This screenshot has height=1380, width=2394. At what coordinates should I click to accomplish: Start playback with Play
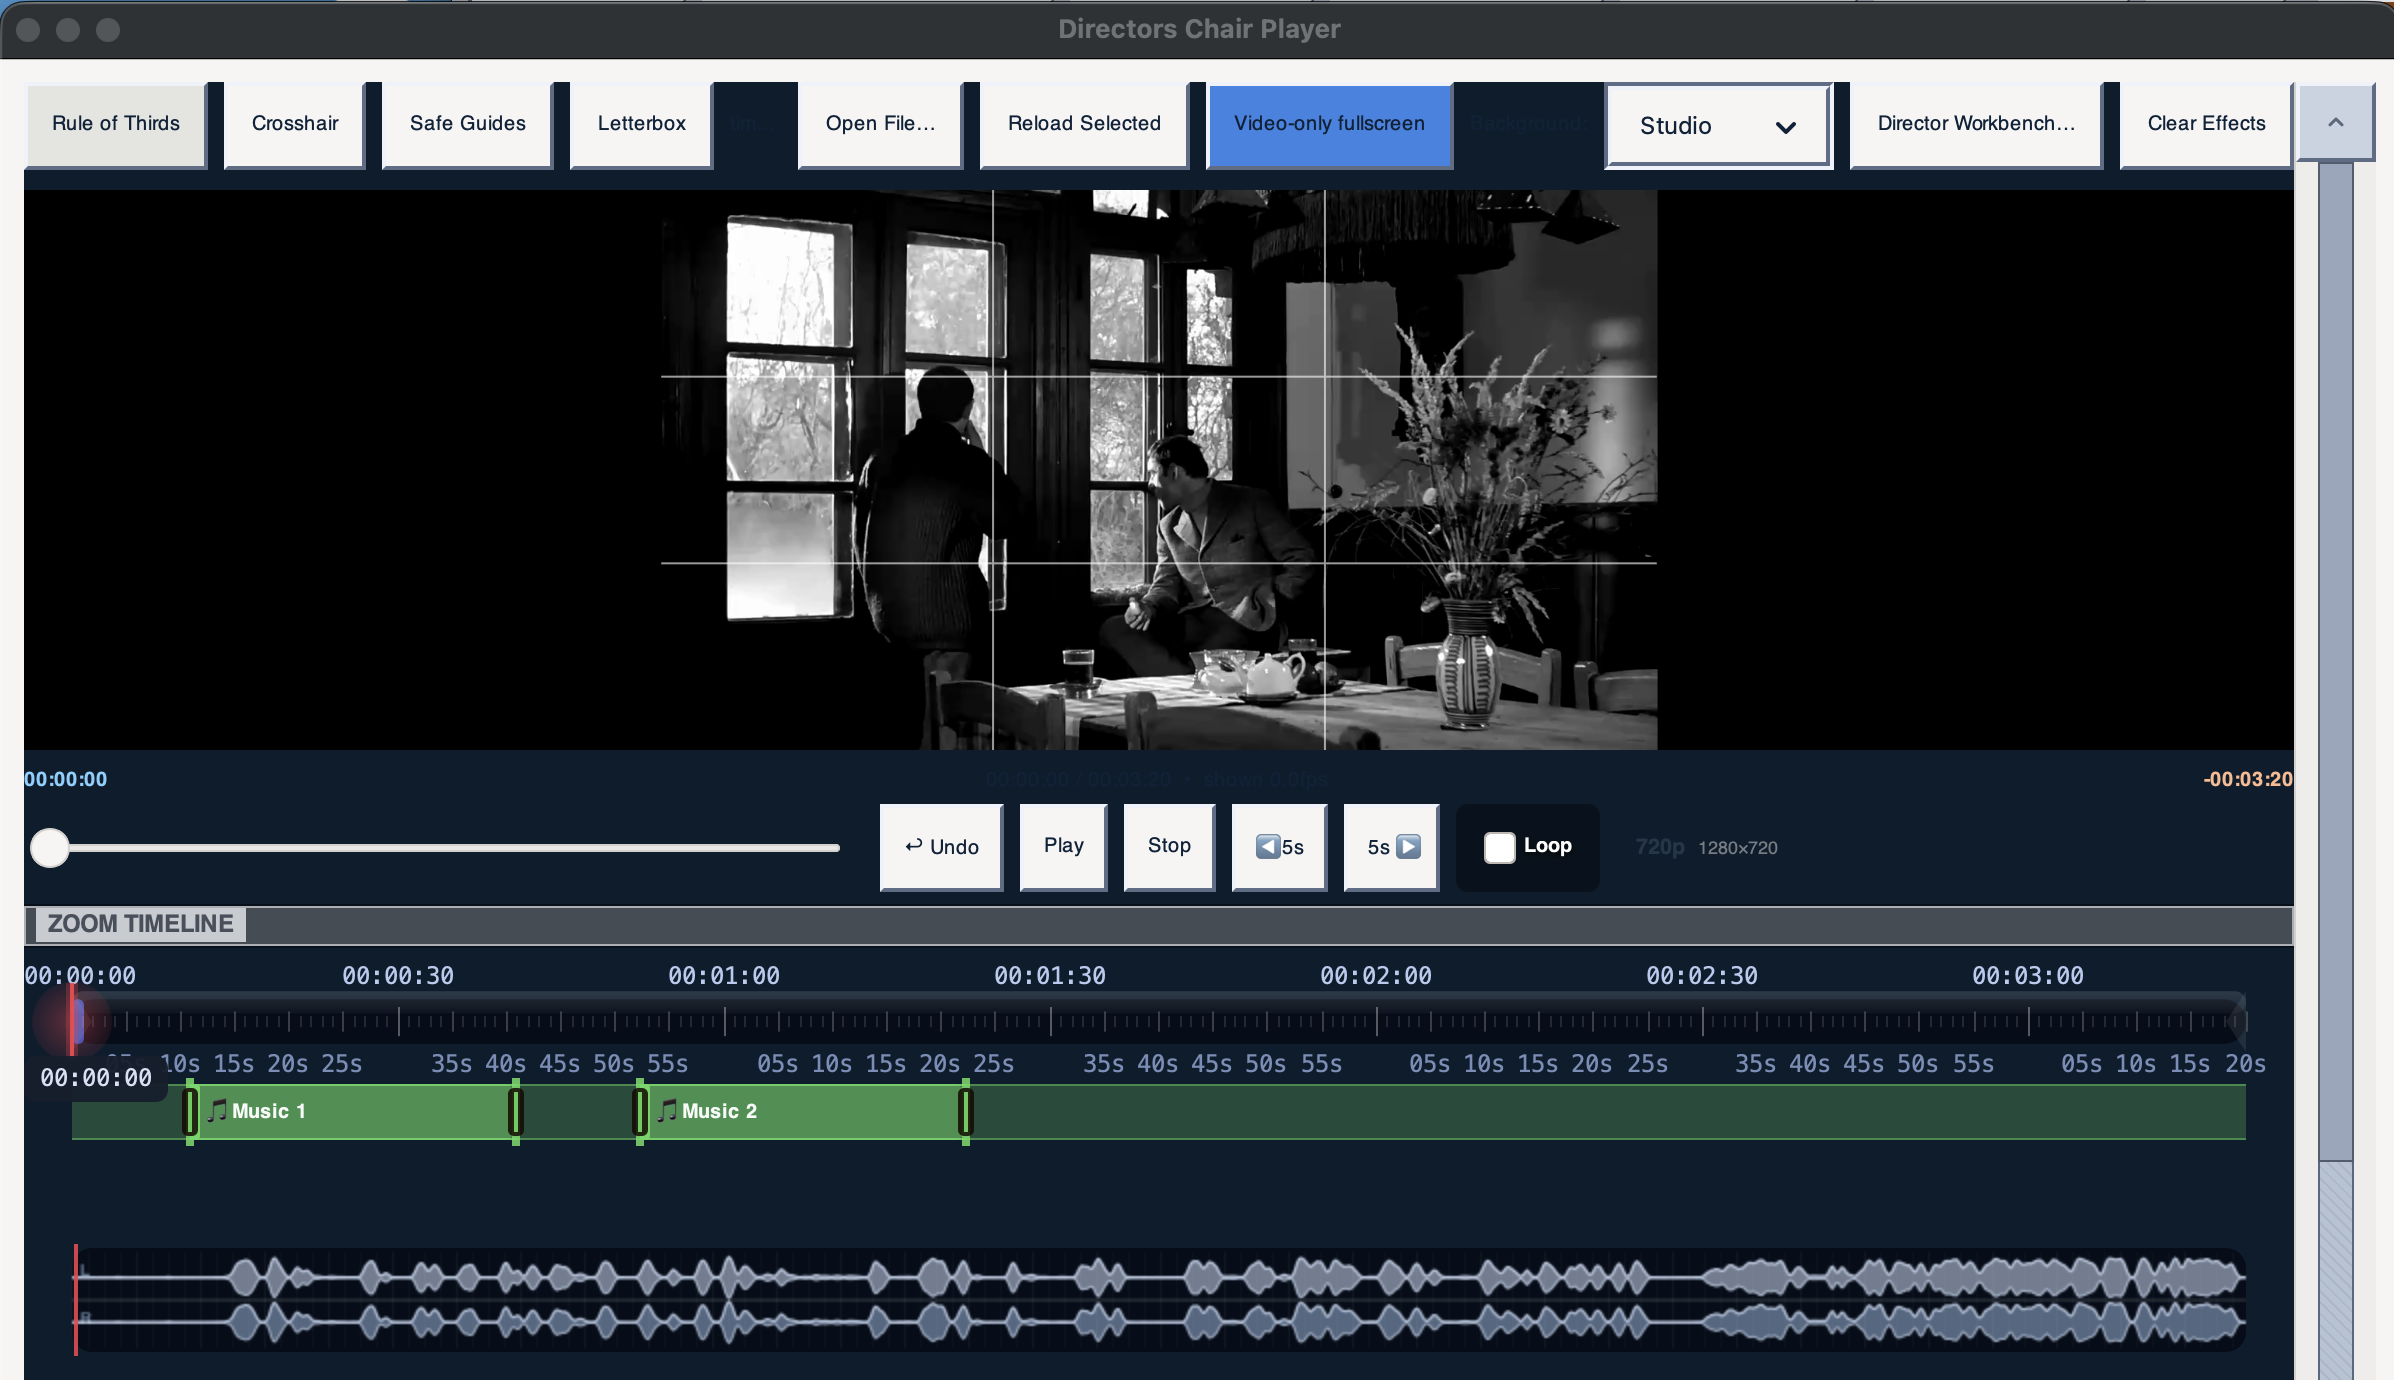[x=1063, y=846]
